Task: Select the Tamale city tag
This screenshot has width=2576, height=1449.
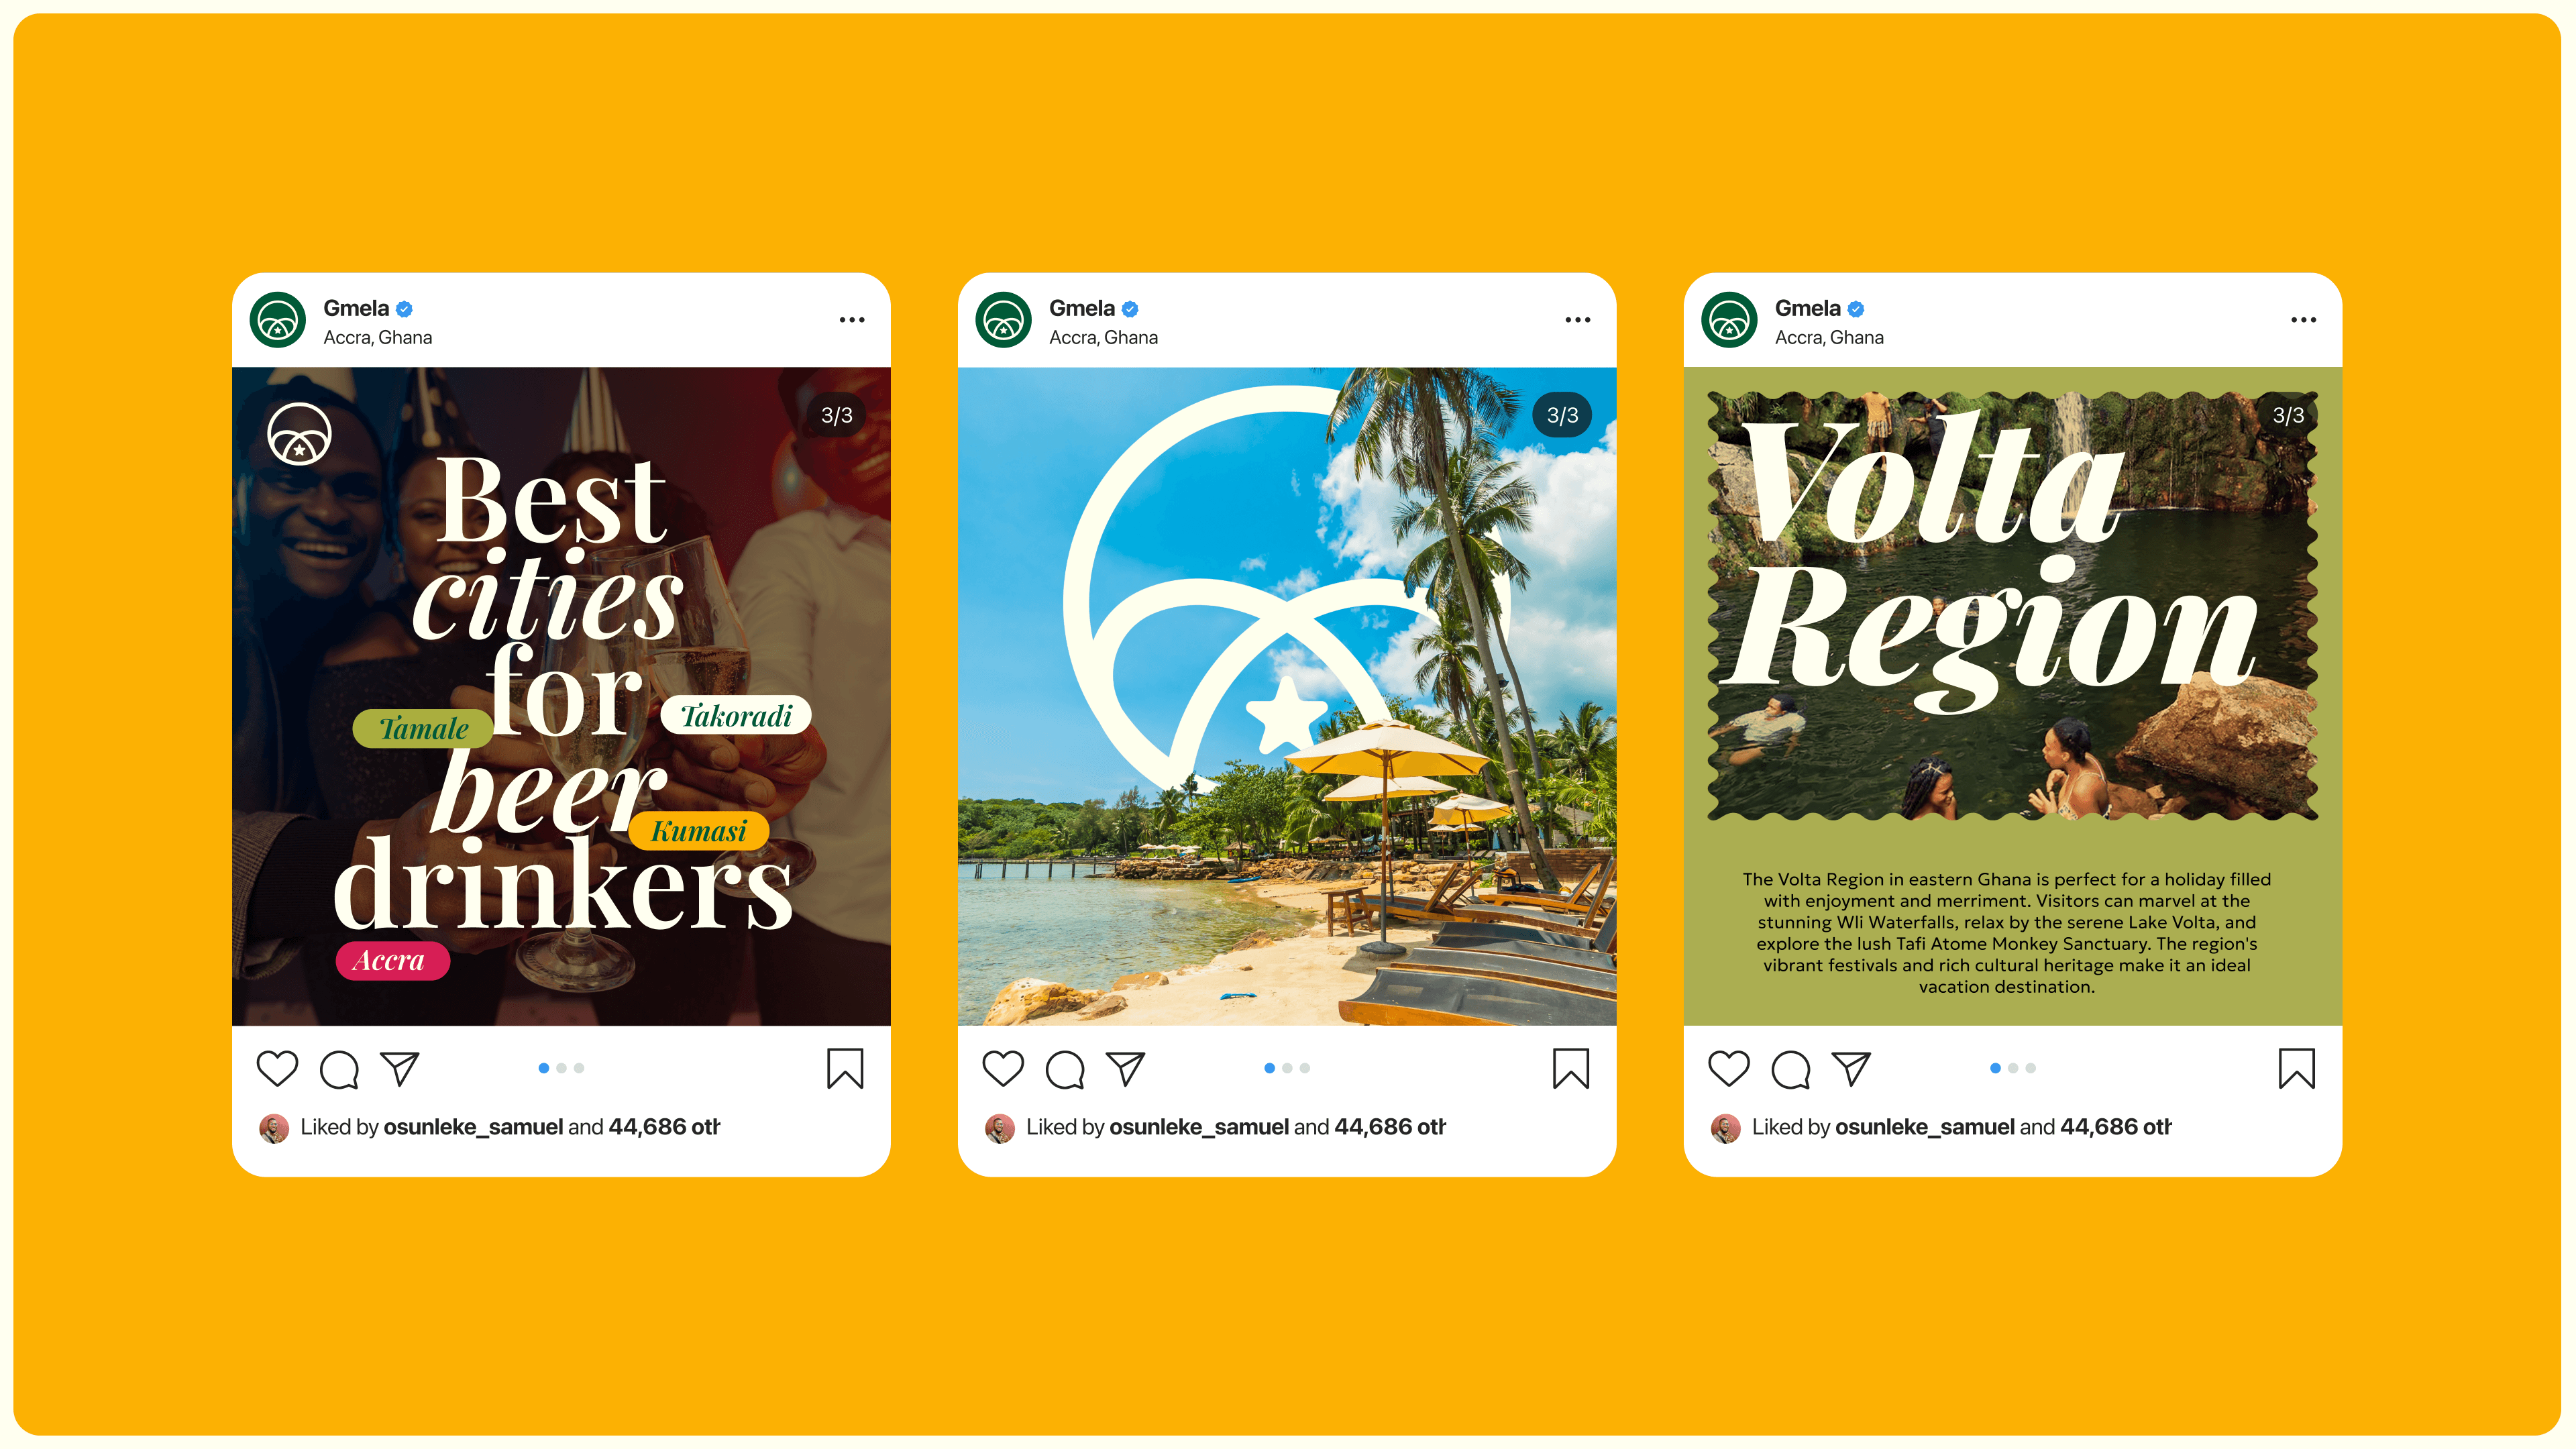Action: pos(424,728)
